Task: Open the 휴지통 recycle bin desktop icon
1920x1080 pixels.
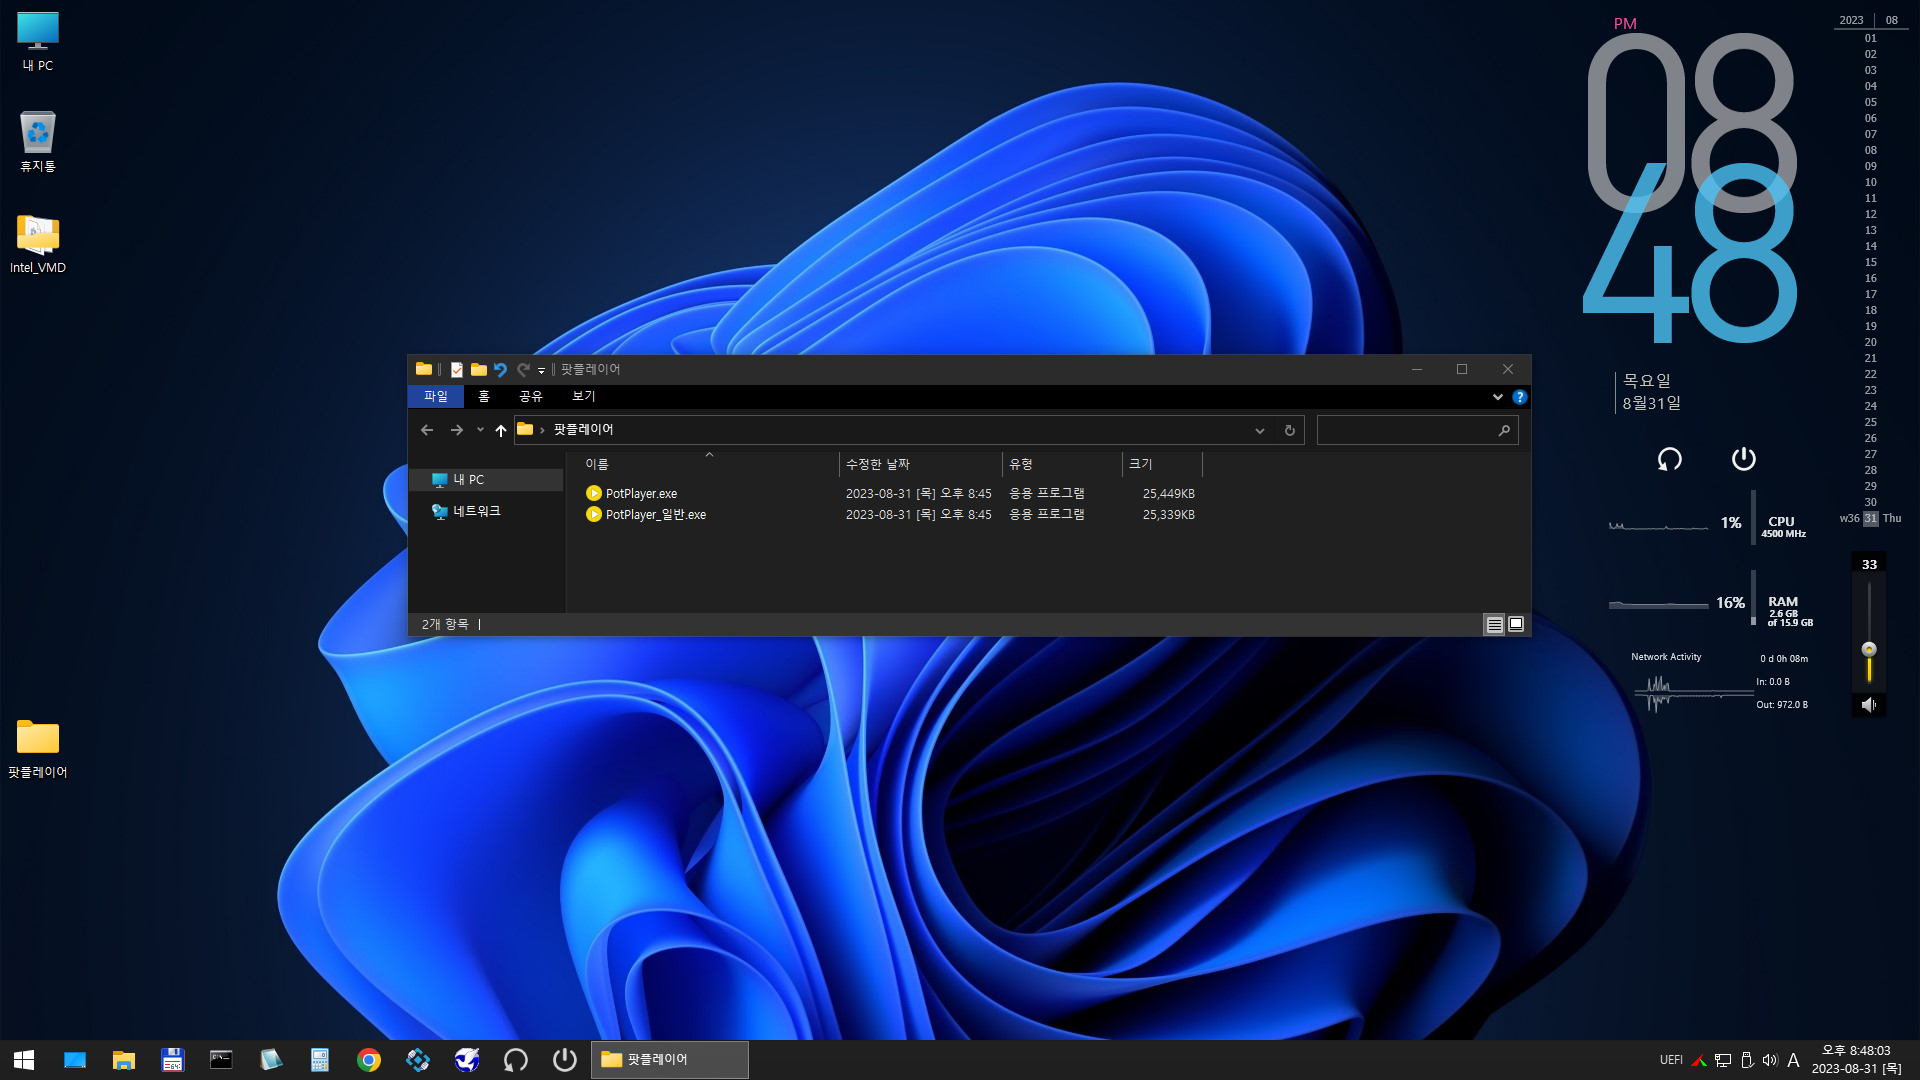Action: (38, 141)
